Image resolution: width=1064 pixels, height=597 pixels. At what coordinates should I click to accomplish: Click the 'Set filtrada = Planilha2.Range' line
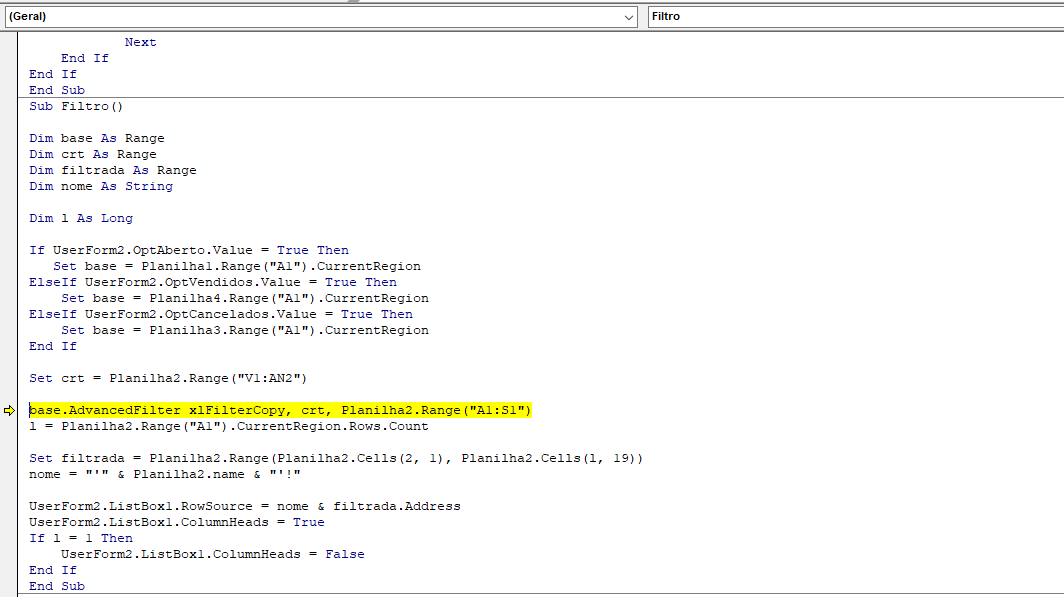[x=336, y=459]
